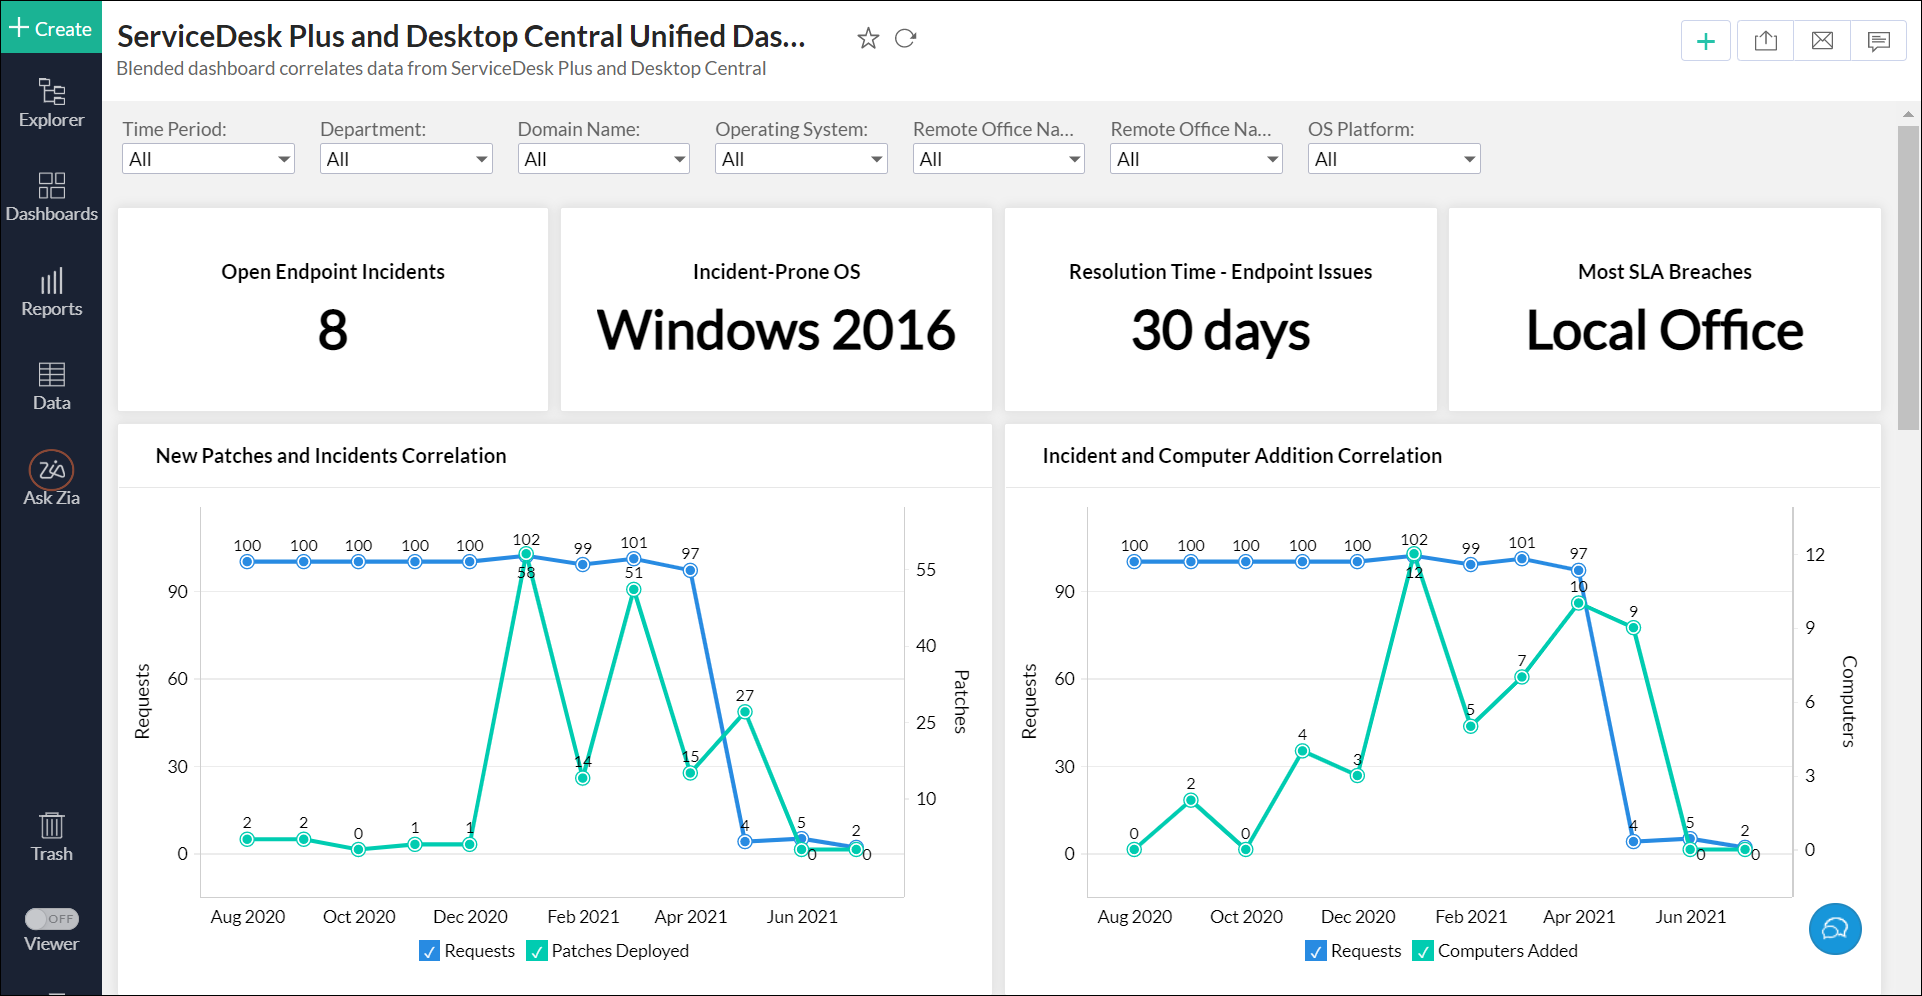
Task: Open the Operating System dropdown
Action: pyautogui.click(x=800, y=159)
